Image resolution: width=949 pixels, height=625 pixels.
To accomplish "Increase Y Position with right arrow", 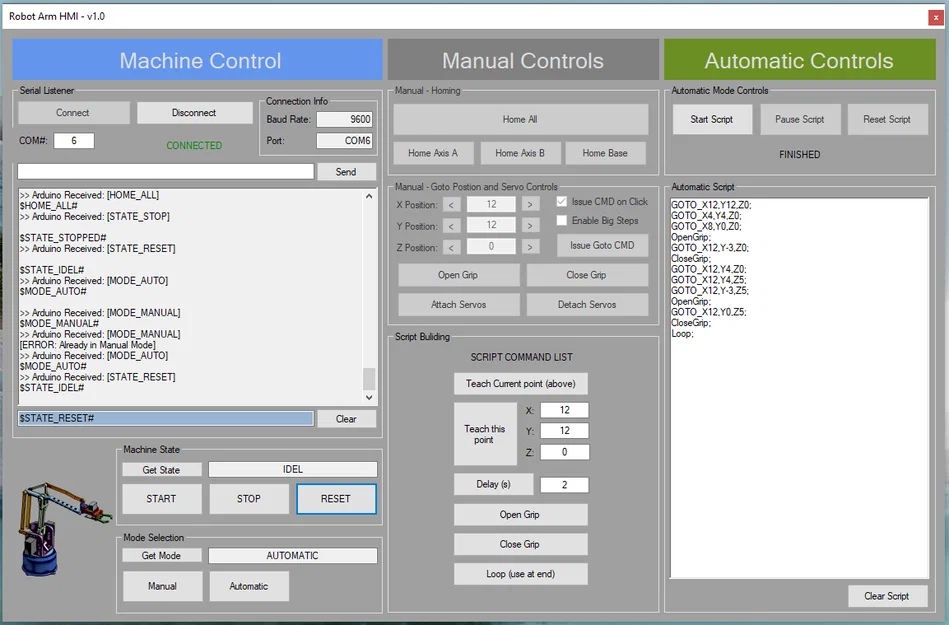I will pyautogui.click(x=530, y=226).
